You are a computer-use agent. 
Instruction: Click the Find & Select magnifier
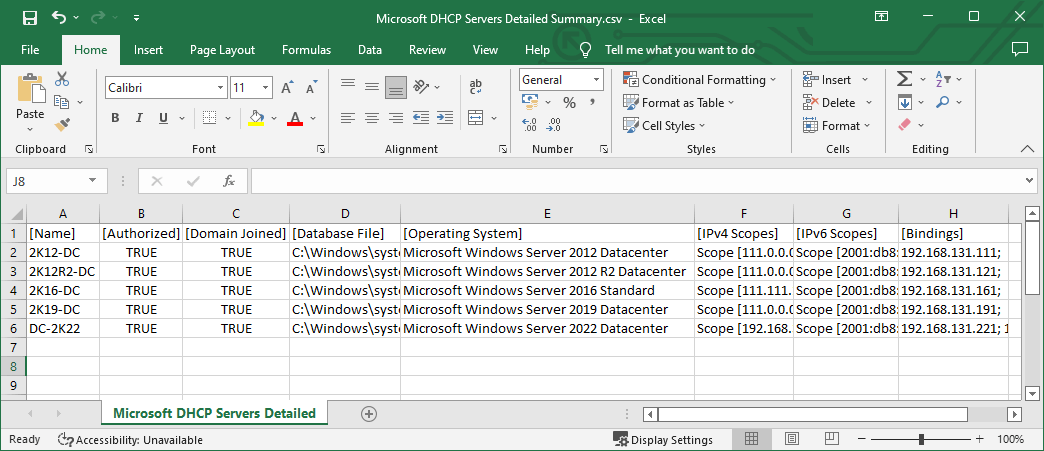click(943, 102)
